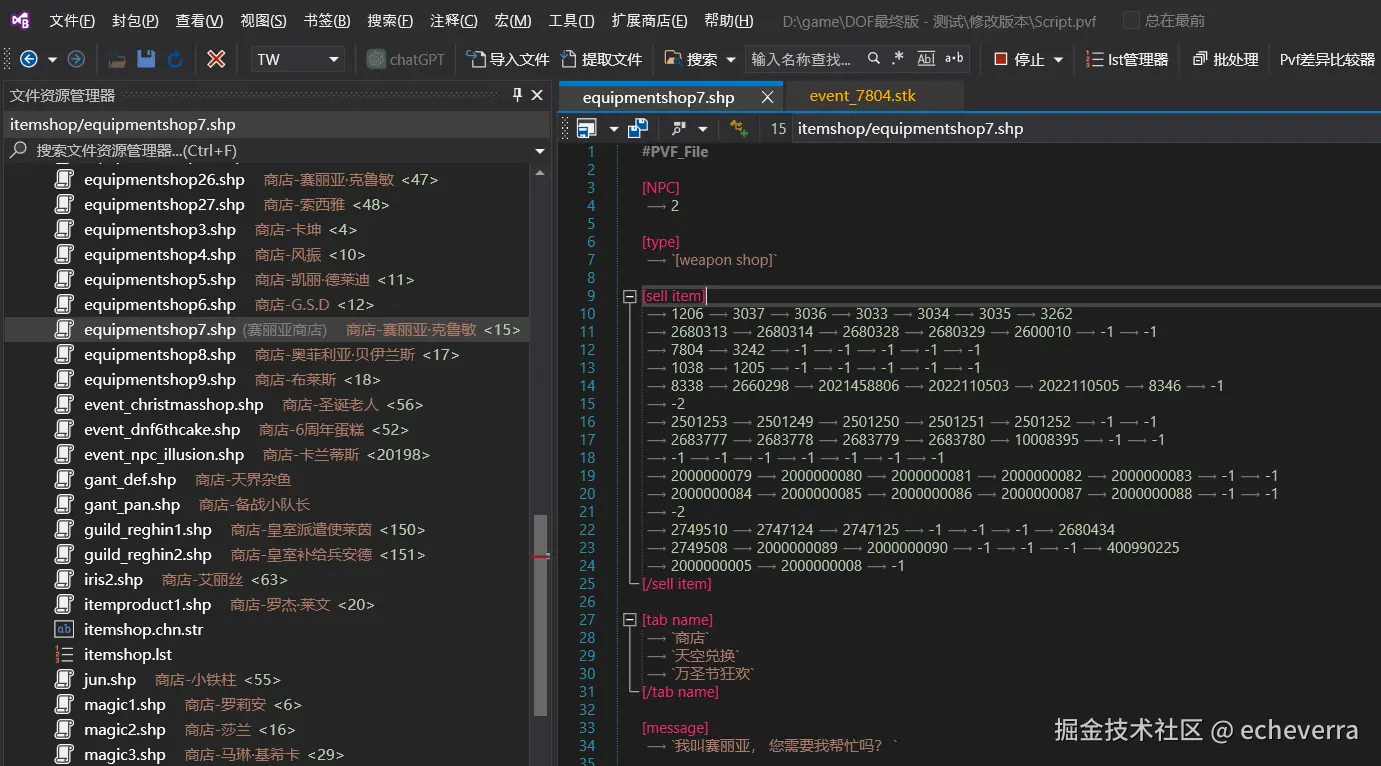
Task: Click the red 停止 stop button
Action: (1019, 59)
